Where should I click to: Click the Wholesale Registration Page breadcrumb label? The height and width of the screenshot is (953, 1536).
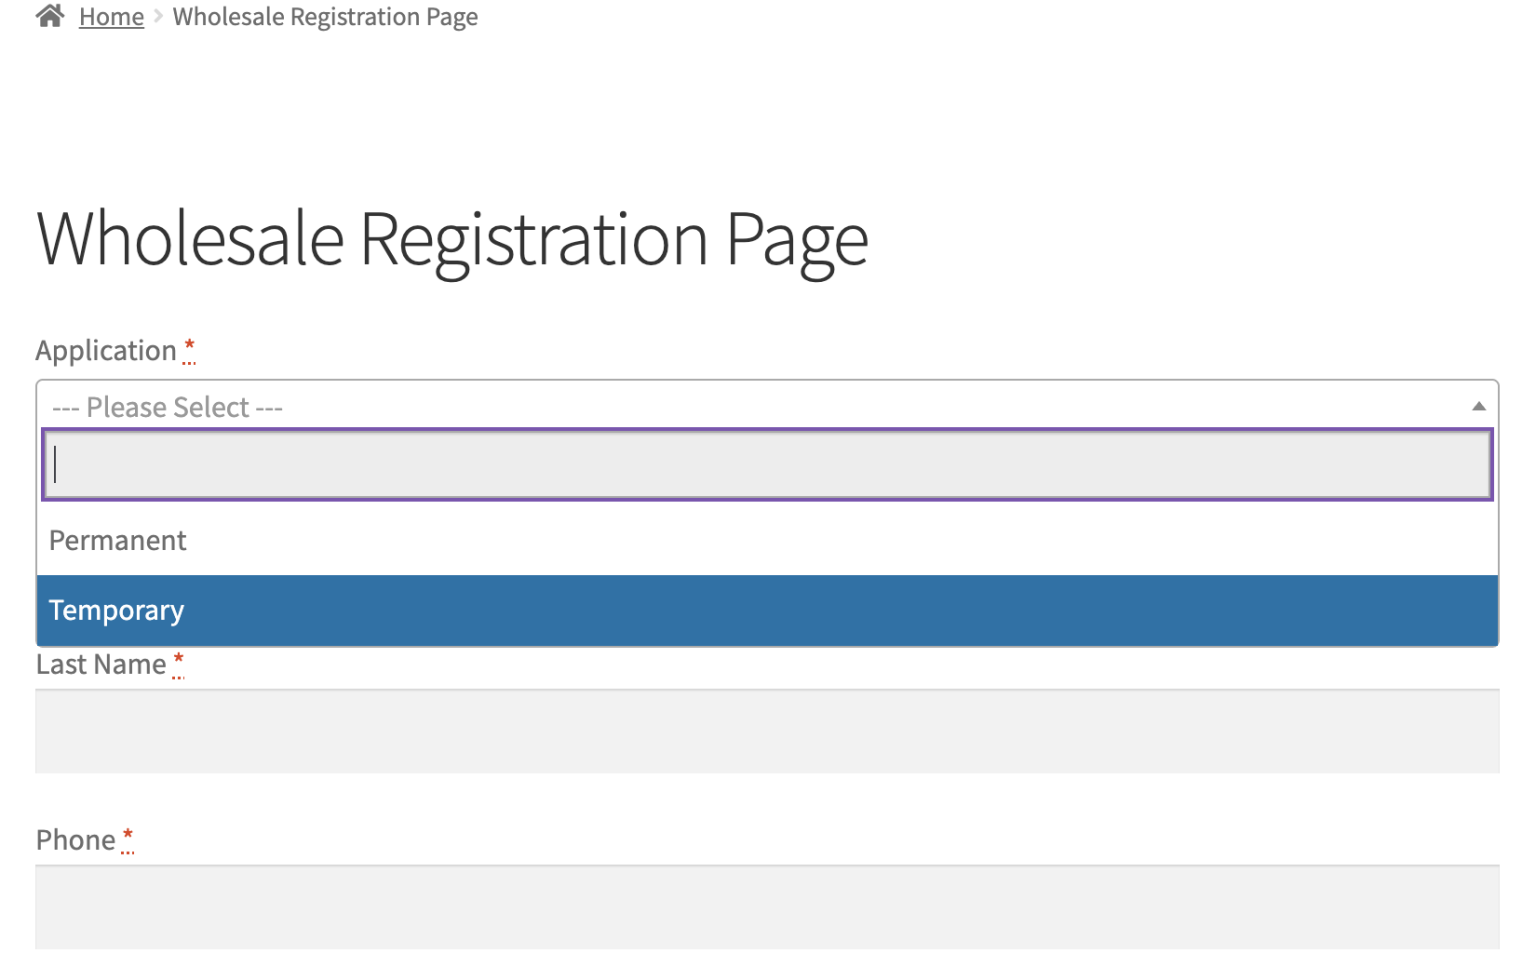[x=325, y=16]
